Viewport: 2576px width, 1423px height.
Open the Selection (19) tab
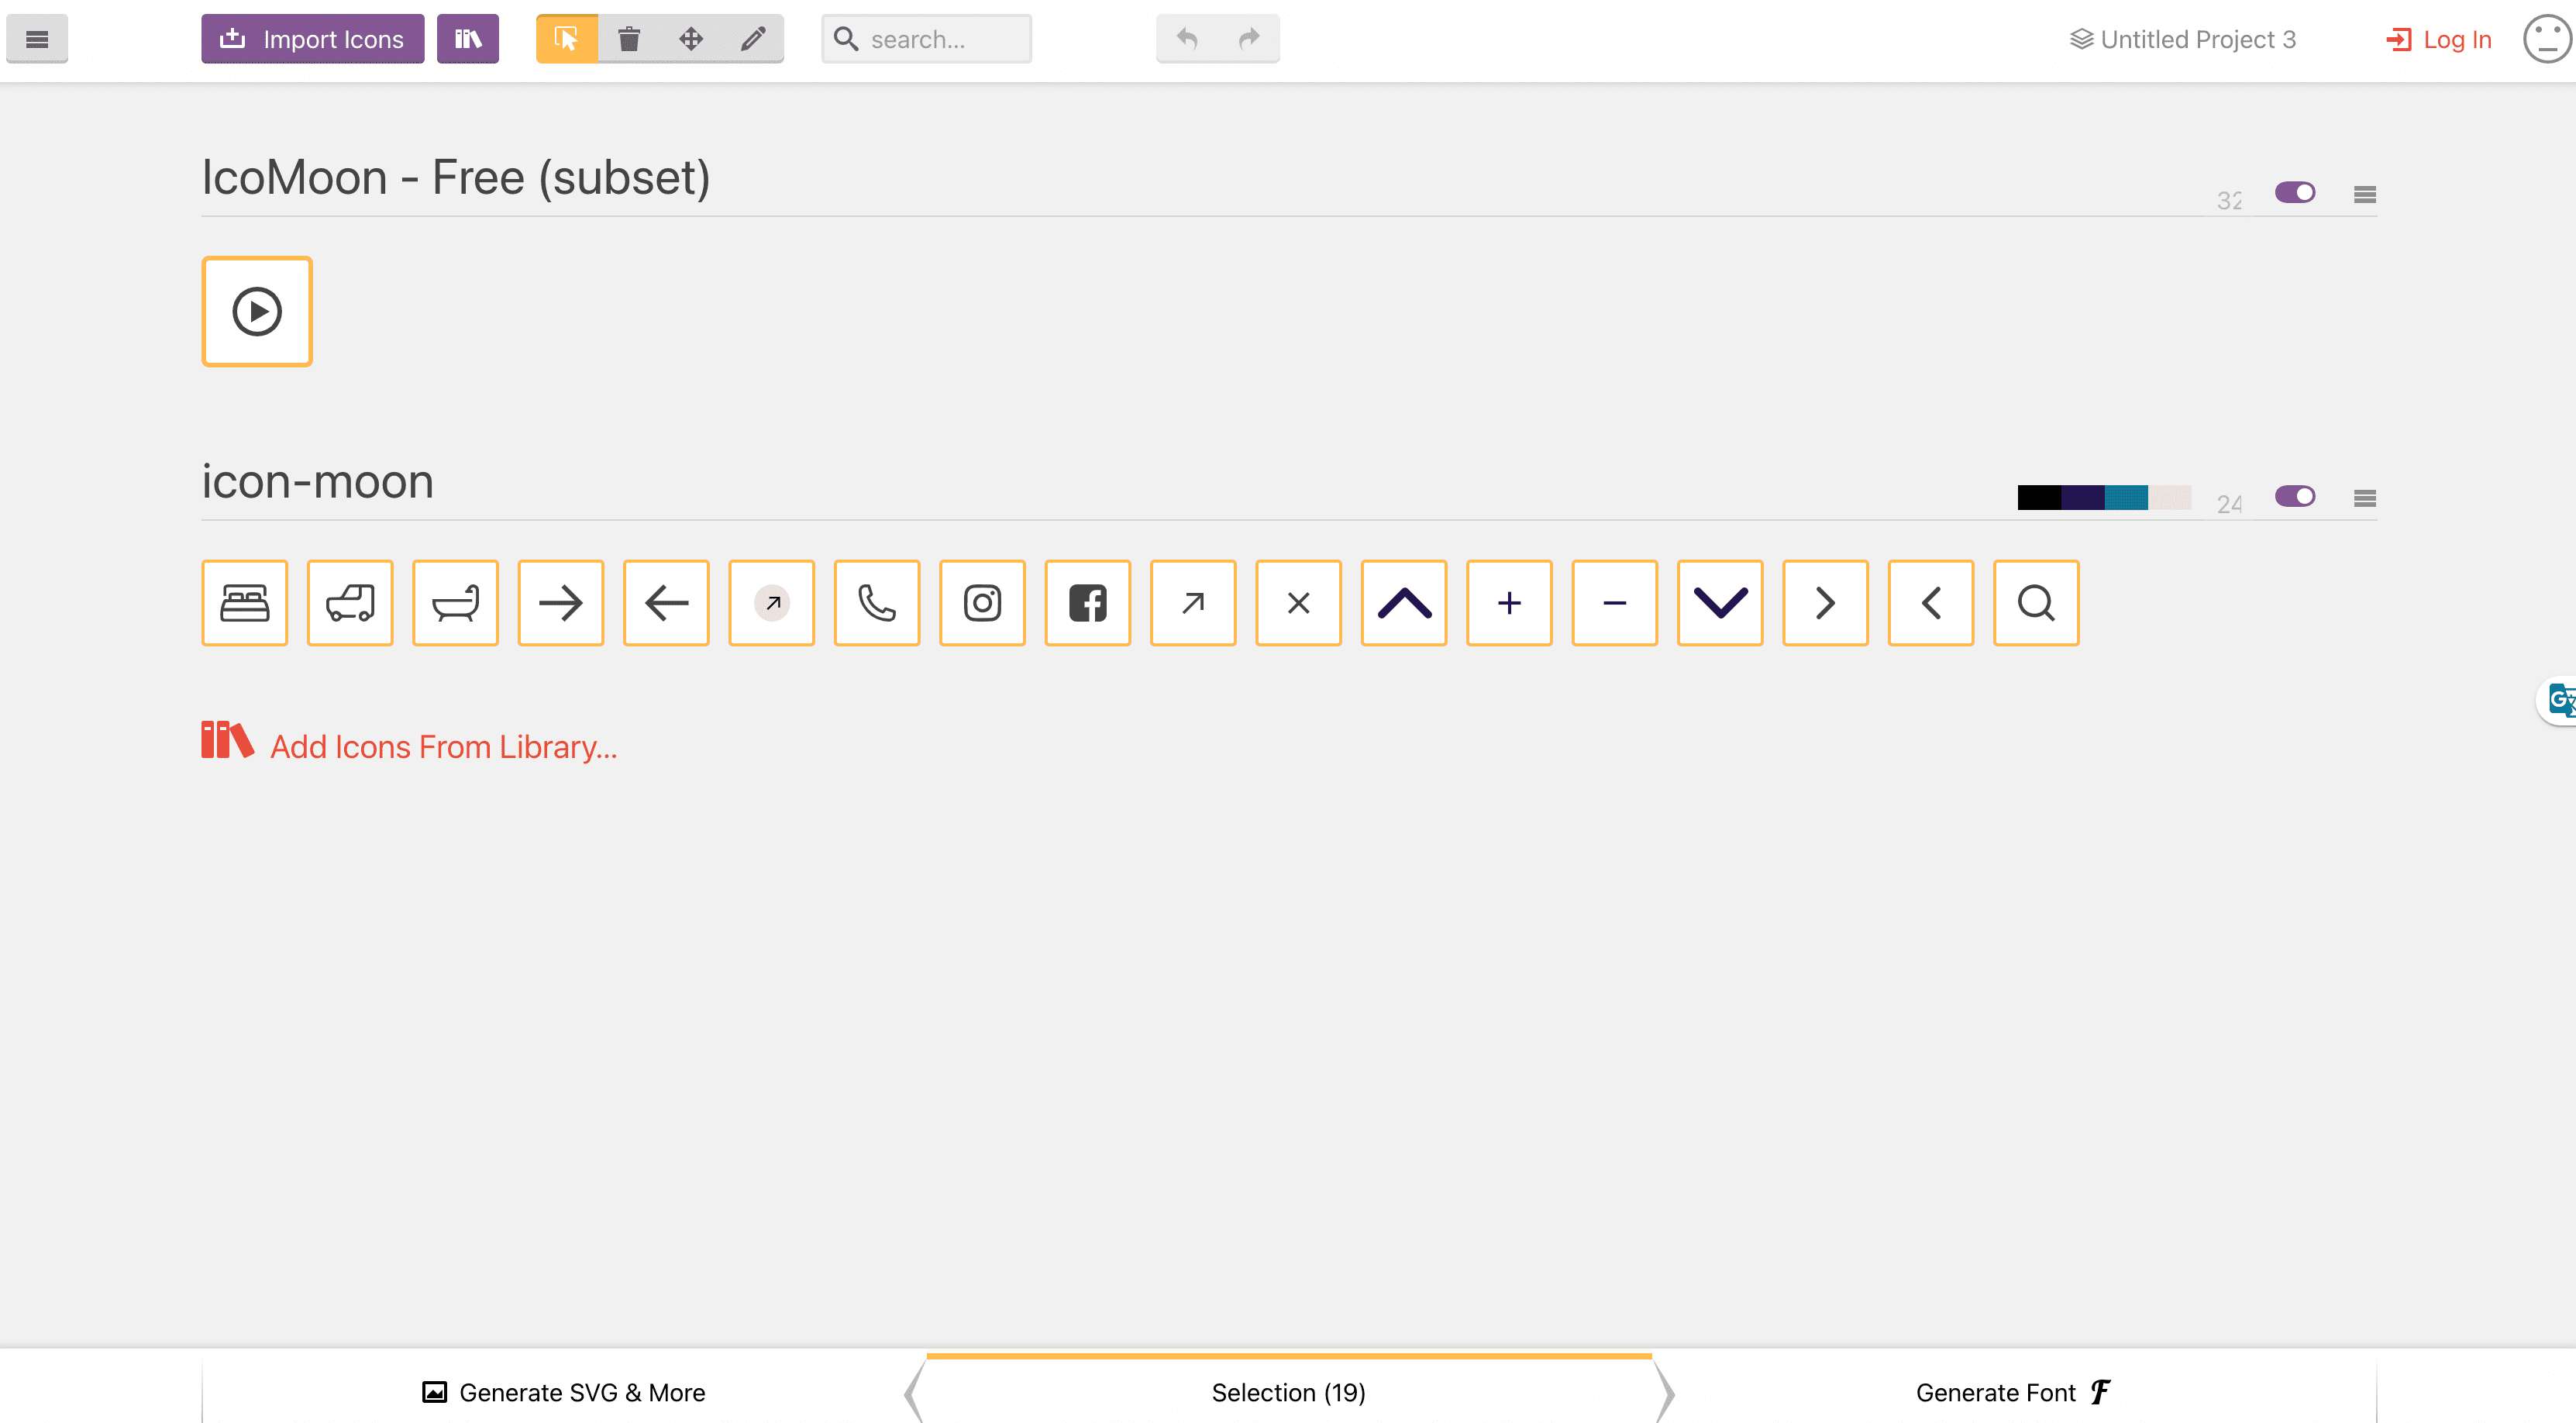(1288, 1391)
